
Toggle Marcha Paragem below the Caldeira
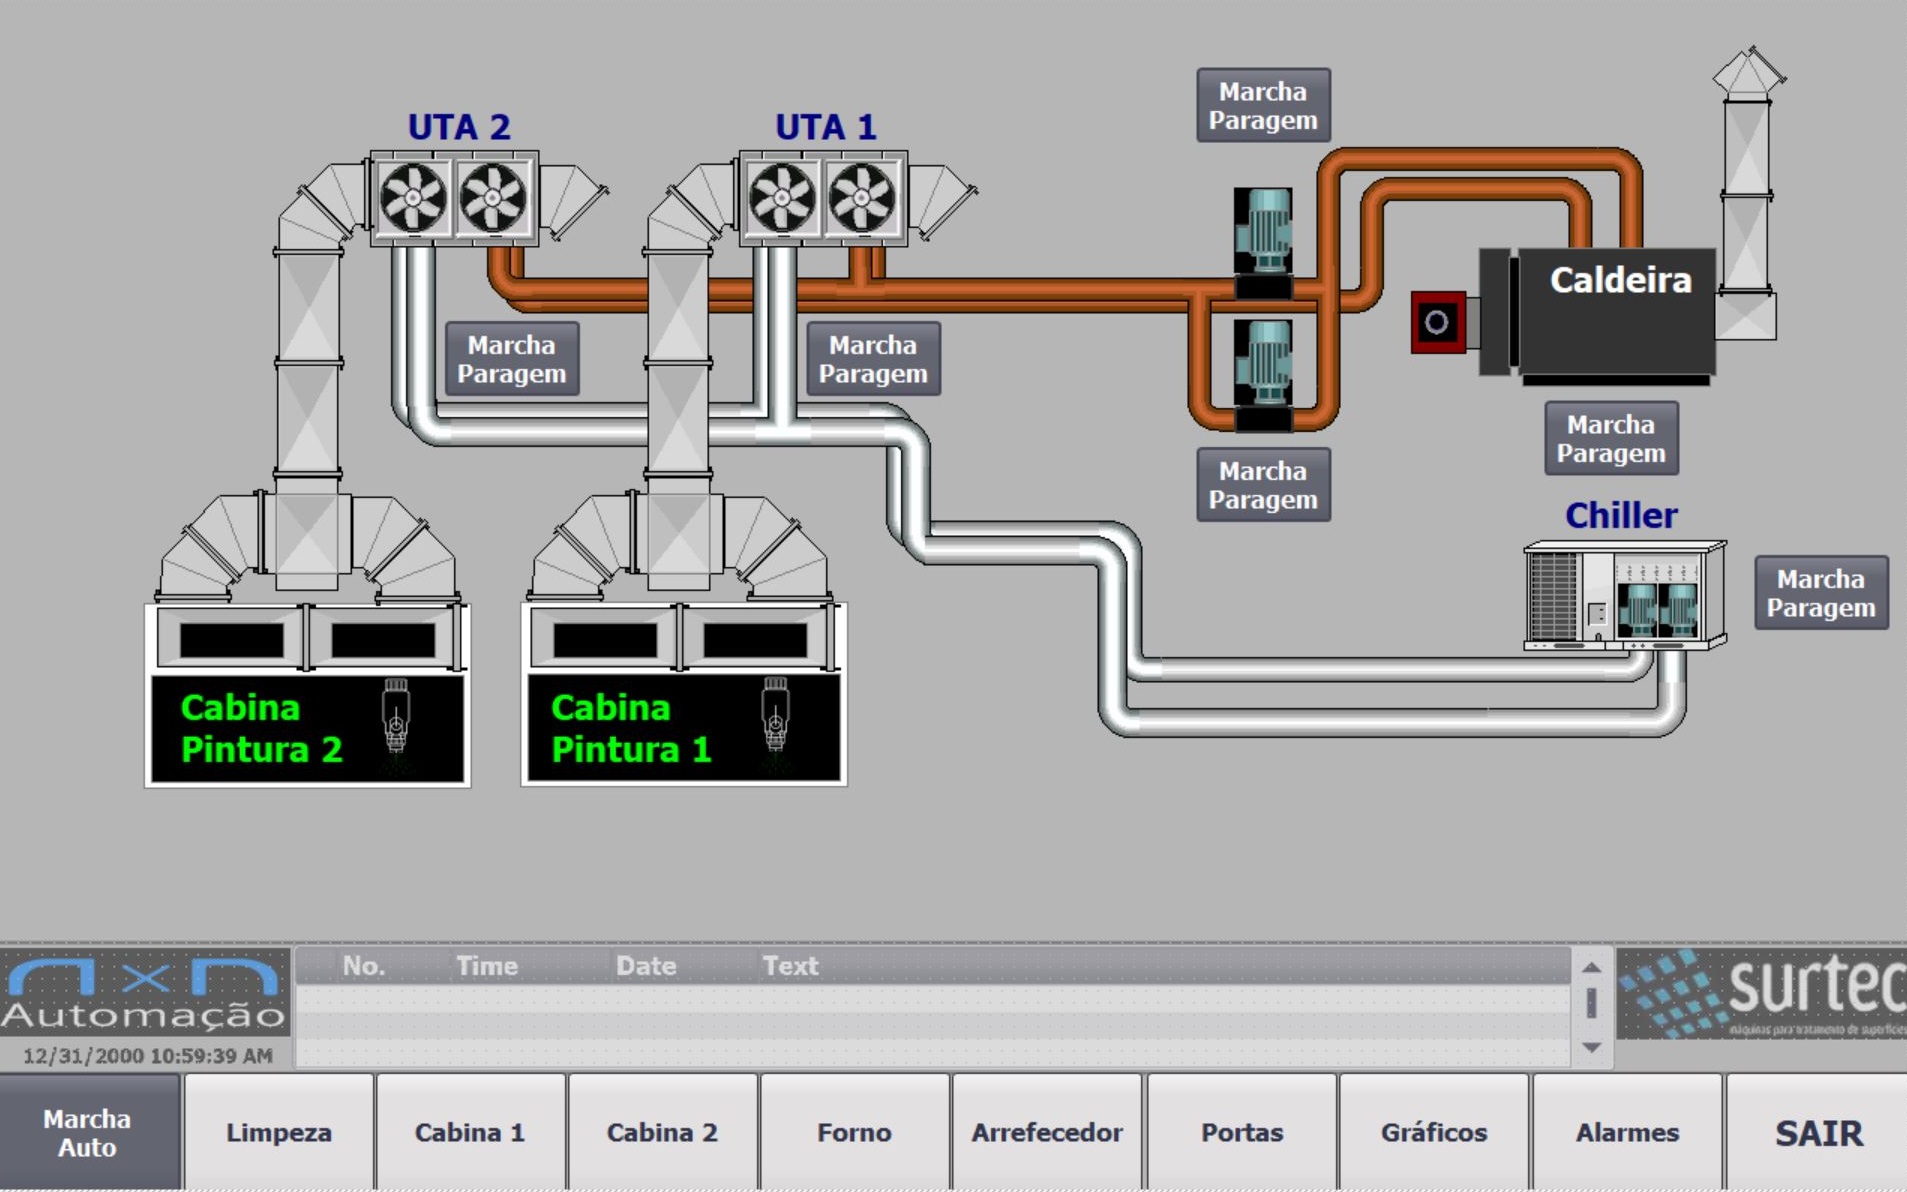(1611, 438)
